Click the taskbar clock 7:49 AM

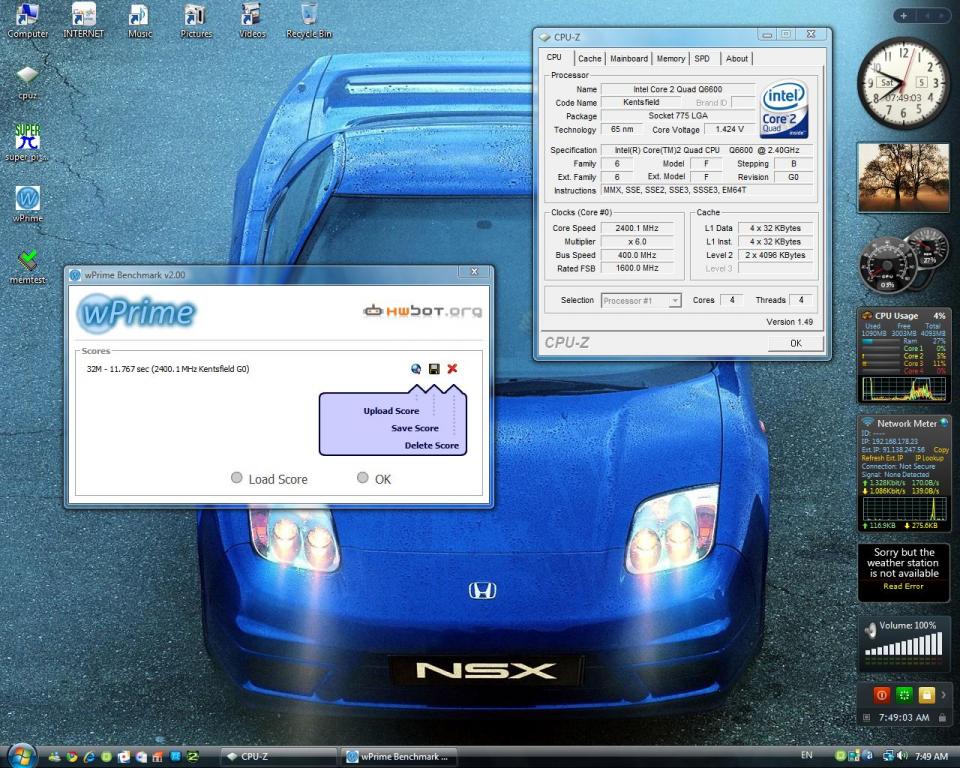pyautogui.click(x=931, y=756)
